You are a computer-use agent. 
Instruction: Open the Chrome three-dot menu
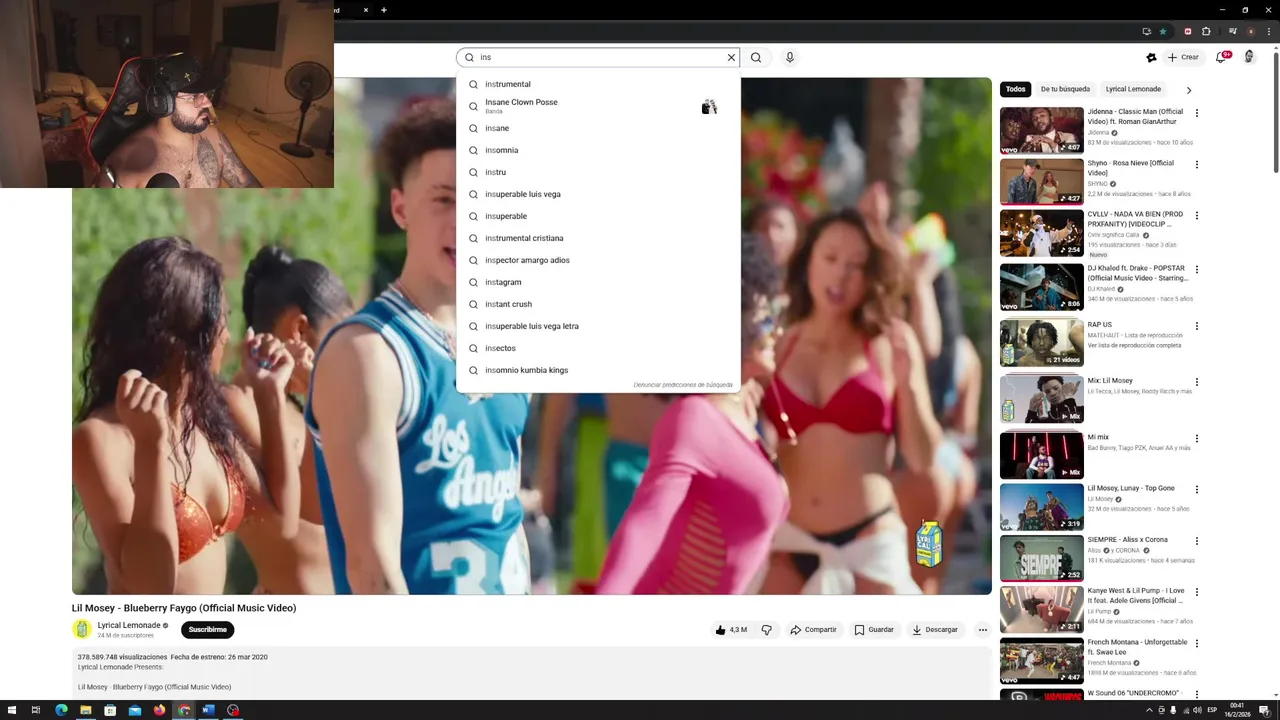(1267, 31)
